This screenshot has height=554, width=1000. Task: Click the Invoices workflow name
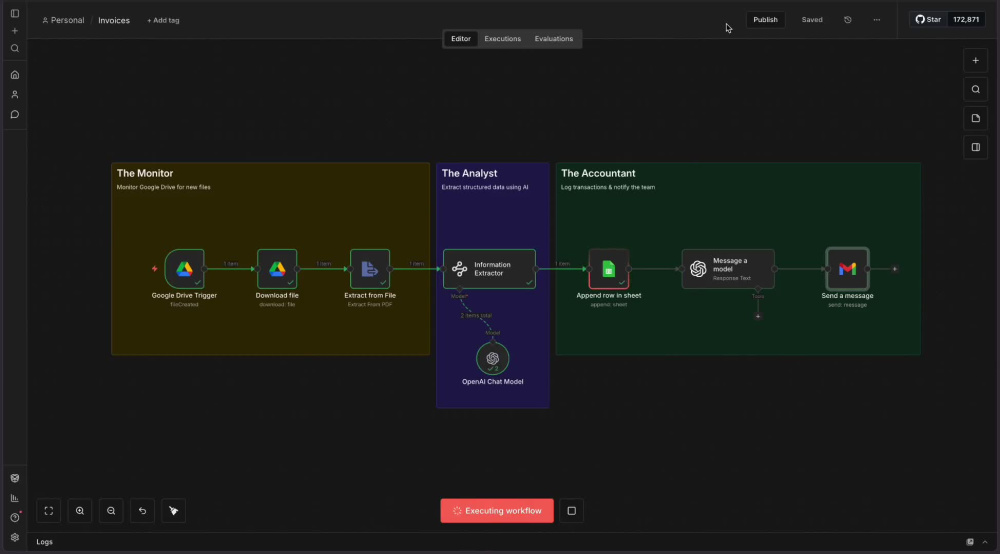(114, 20)
